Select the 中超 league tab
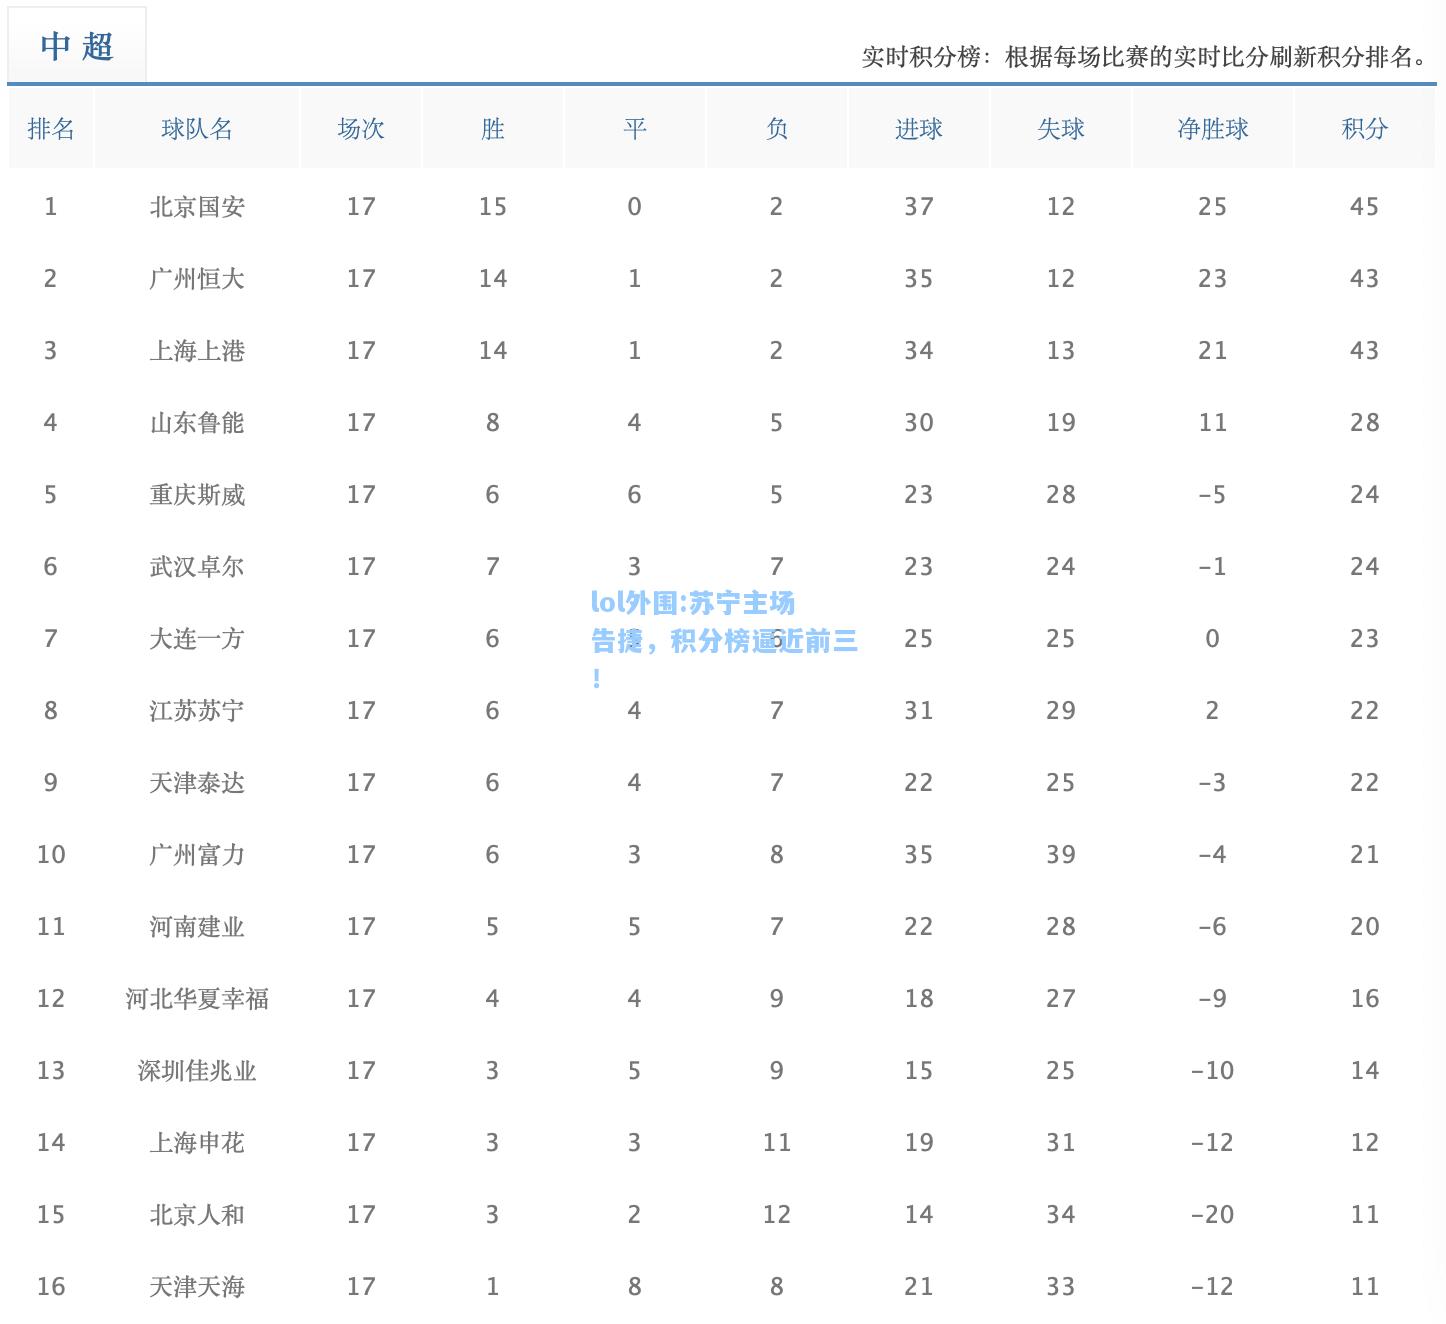The width and height of the screenshot is (1446, 1324). [77, 46]
